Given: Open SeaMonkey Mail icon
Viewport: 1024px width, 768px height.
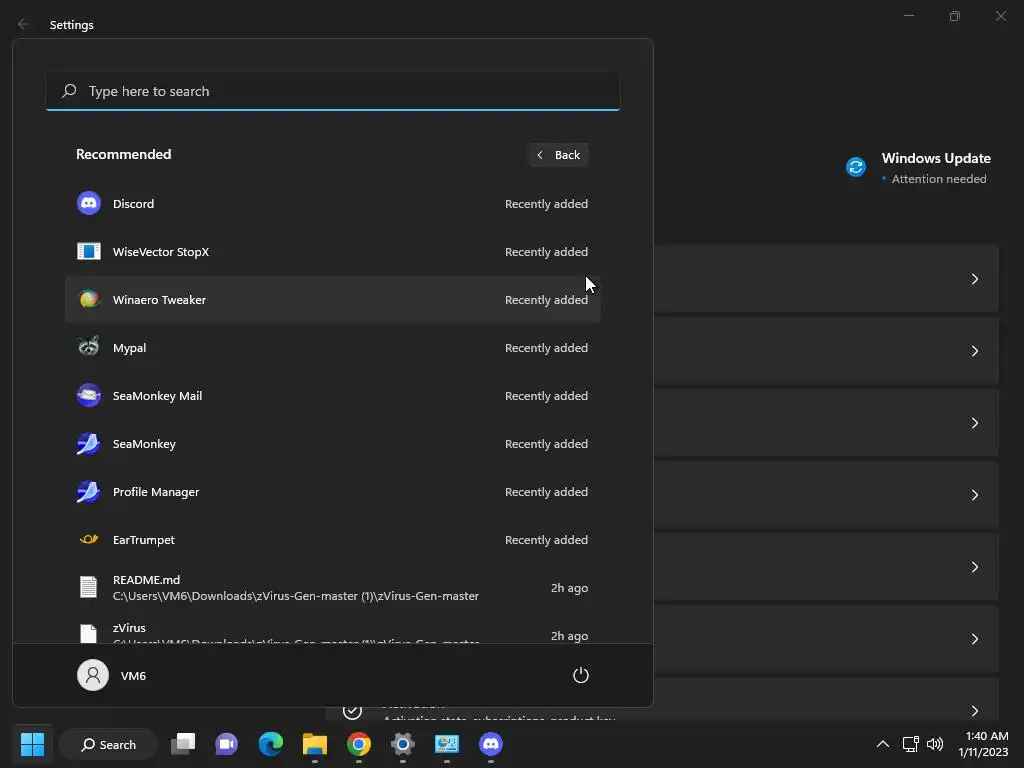Looking at the screenshot, I should click(89, 395).
